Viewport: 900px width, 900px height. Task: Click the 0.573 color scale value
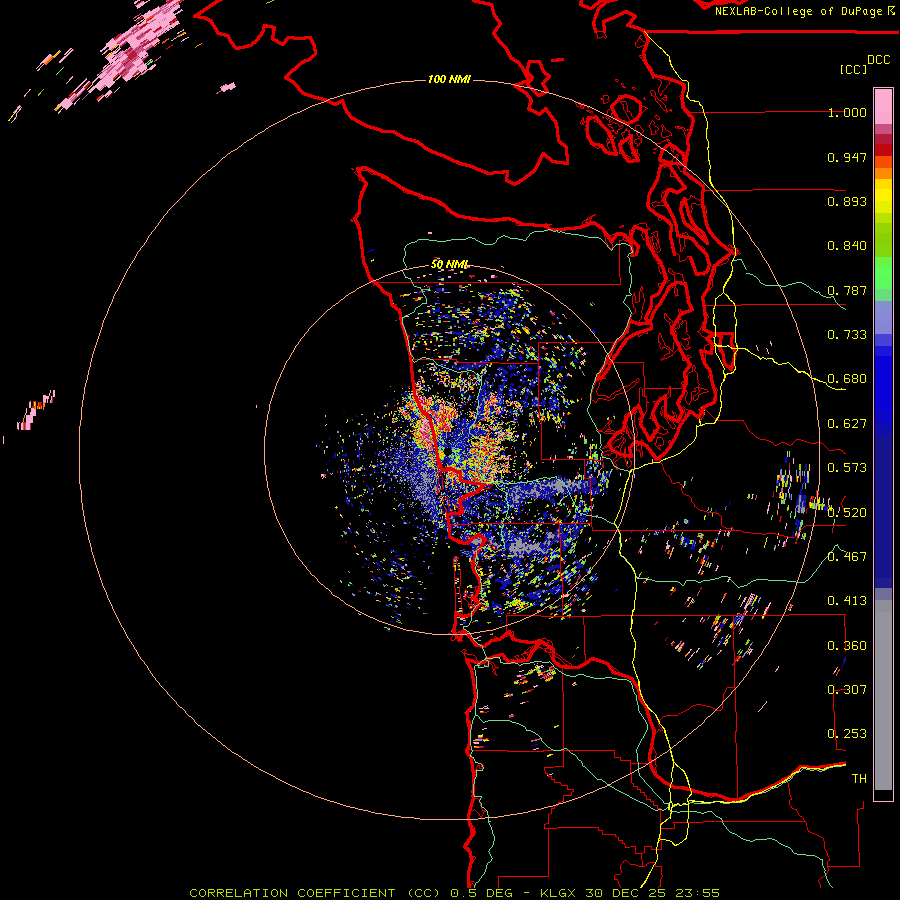coord(847,468)
